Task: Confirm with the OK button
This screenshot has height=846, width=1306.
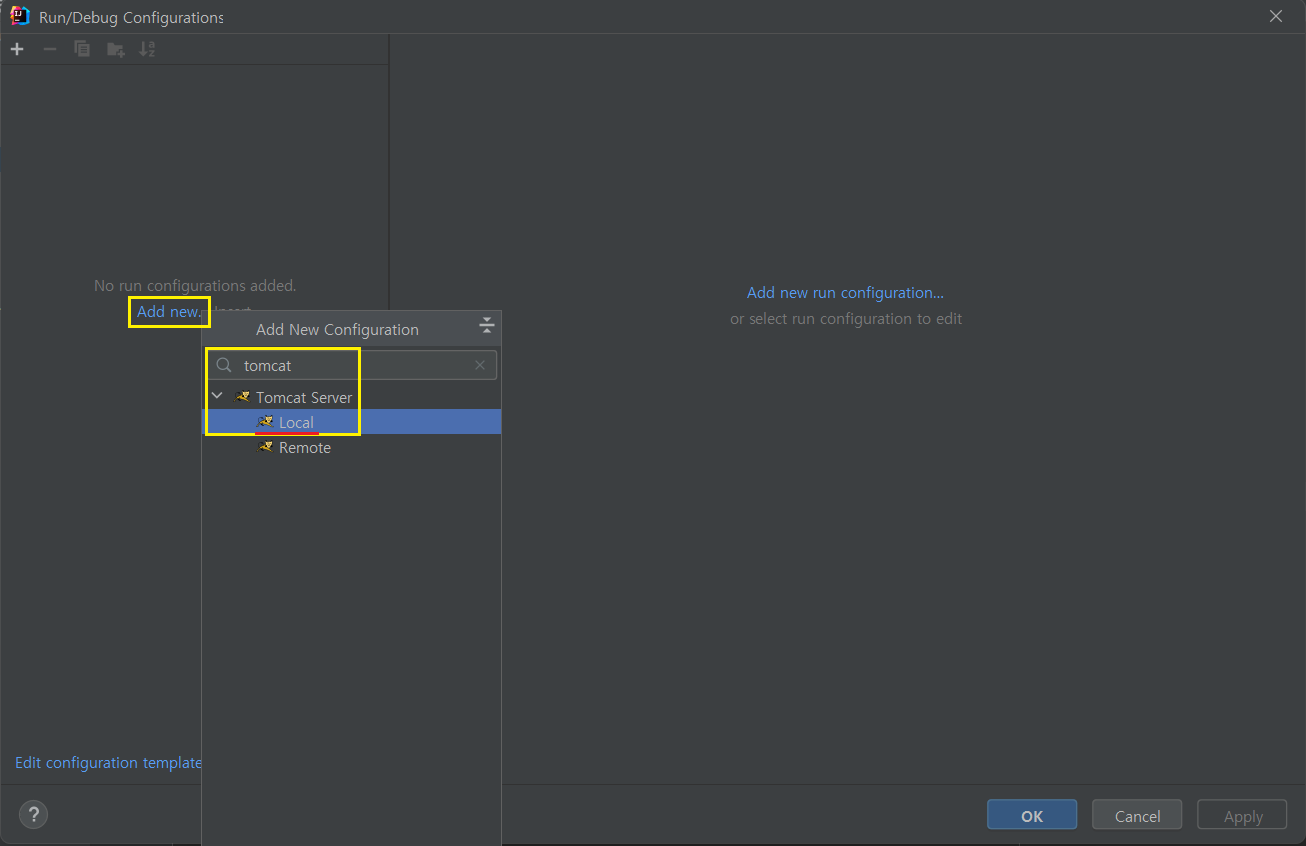Action: tap(1032, 815)
